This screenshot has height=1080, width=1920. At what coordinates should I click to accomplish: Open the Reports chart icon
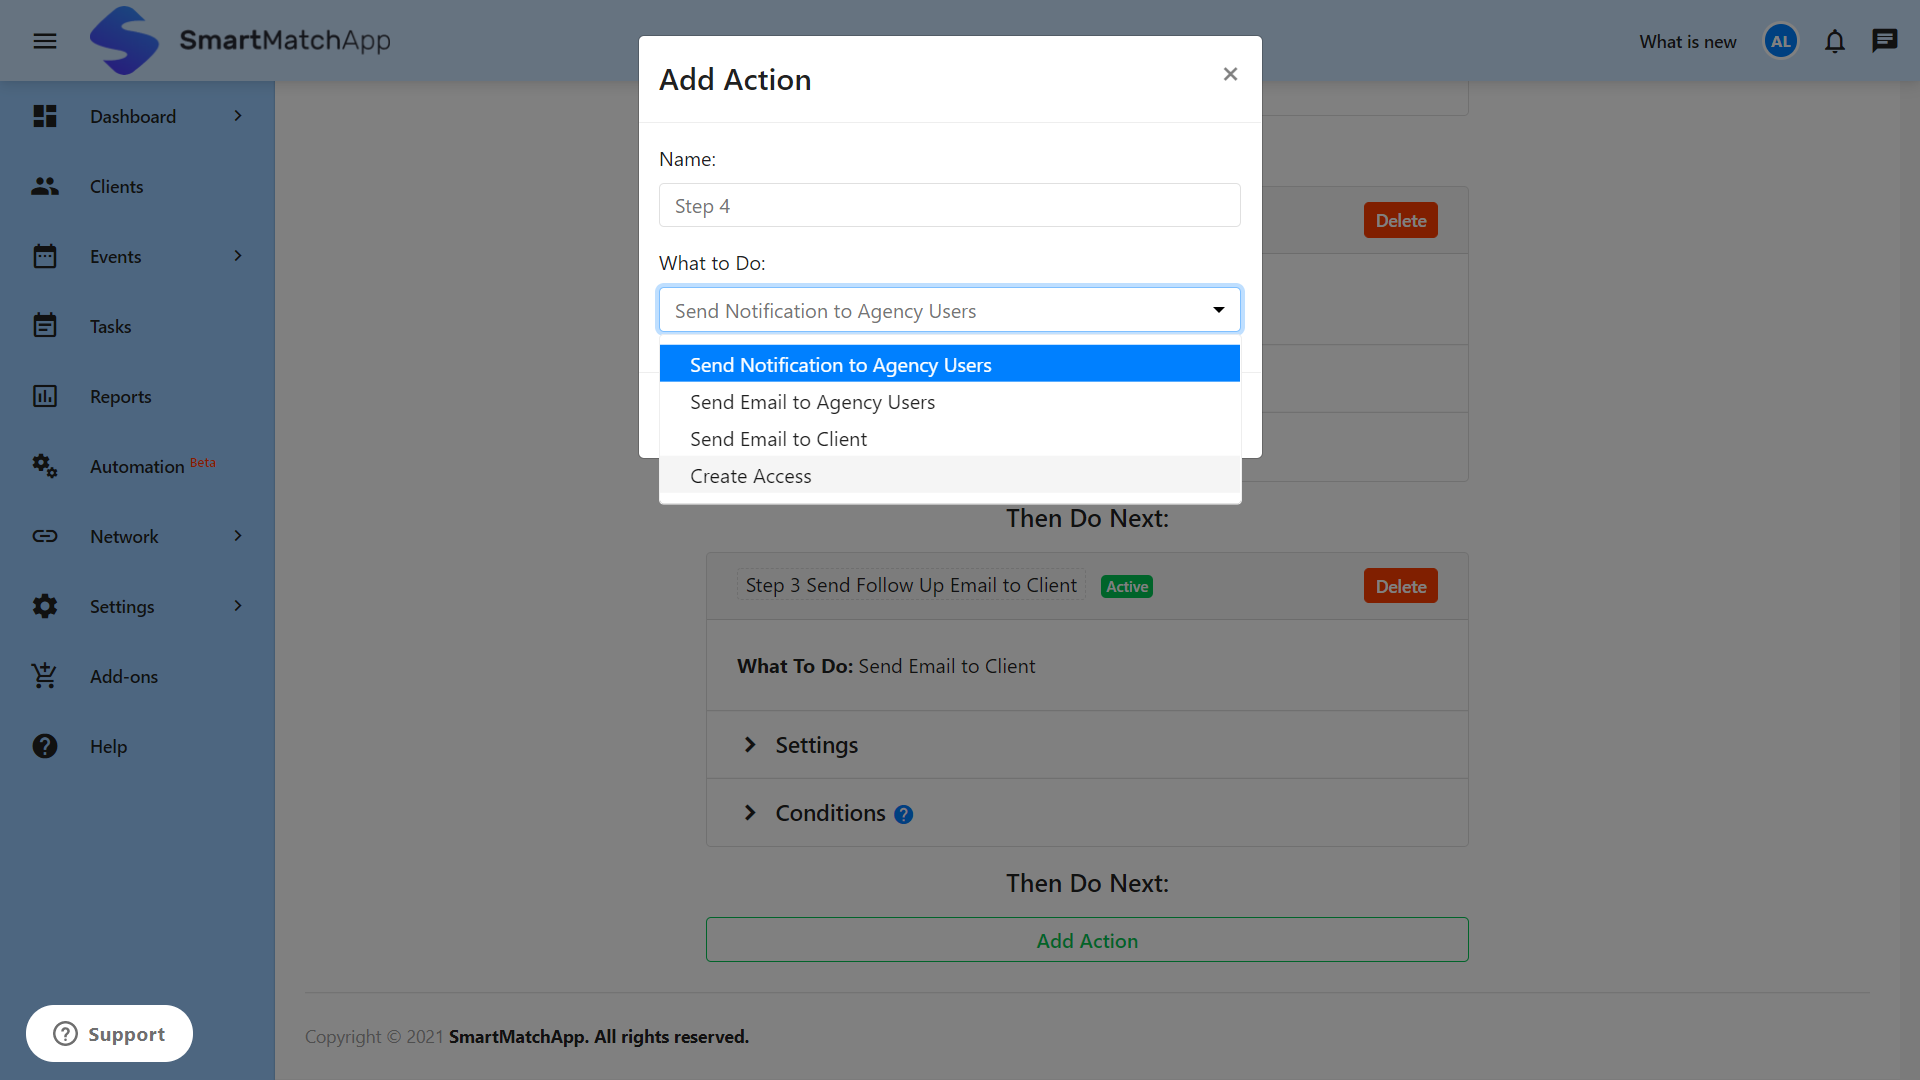(x=45, y=396)
